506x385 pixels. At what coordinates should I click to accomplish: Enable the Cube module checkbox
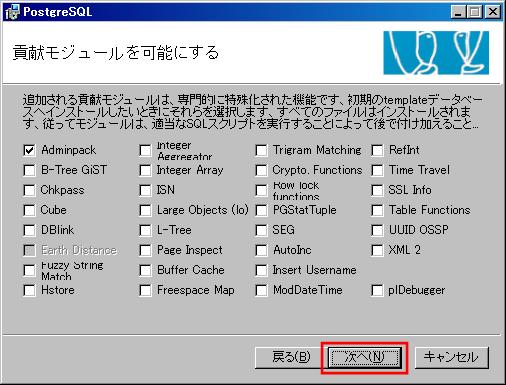[29, 210]
